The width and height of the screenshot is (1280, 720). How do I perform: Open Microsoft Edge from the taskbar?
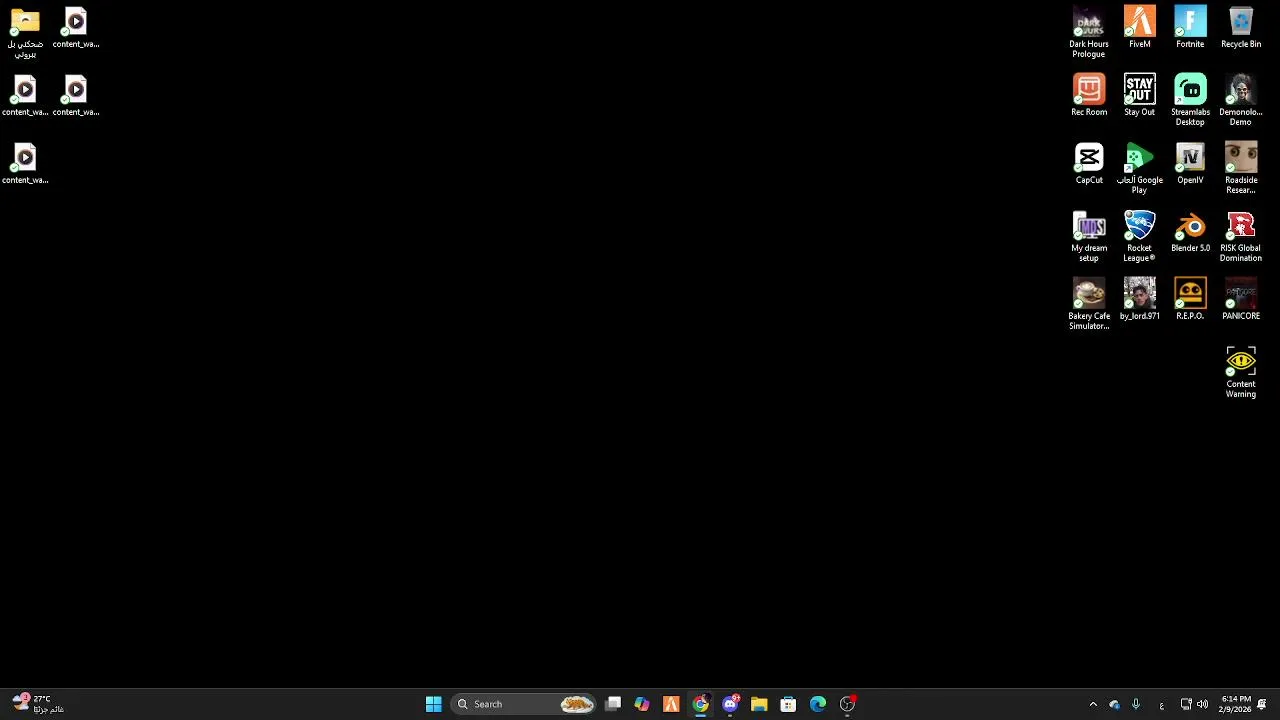coord(818,704)
